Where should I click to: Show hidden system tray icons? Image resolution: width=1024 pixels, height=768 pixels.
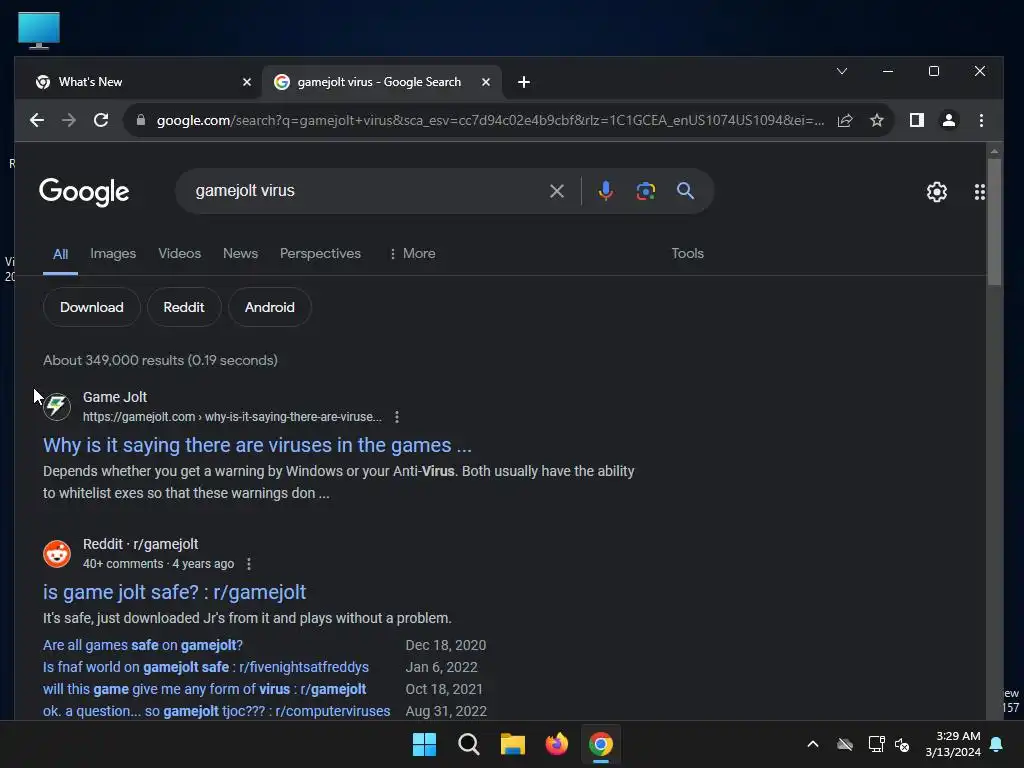813,744
